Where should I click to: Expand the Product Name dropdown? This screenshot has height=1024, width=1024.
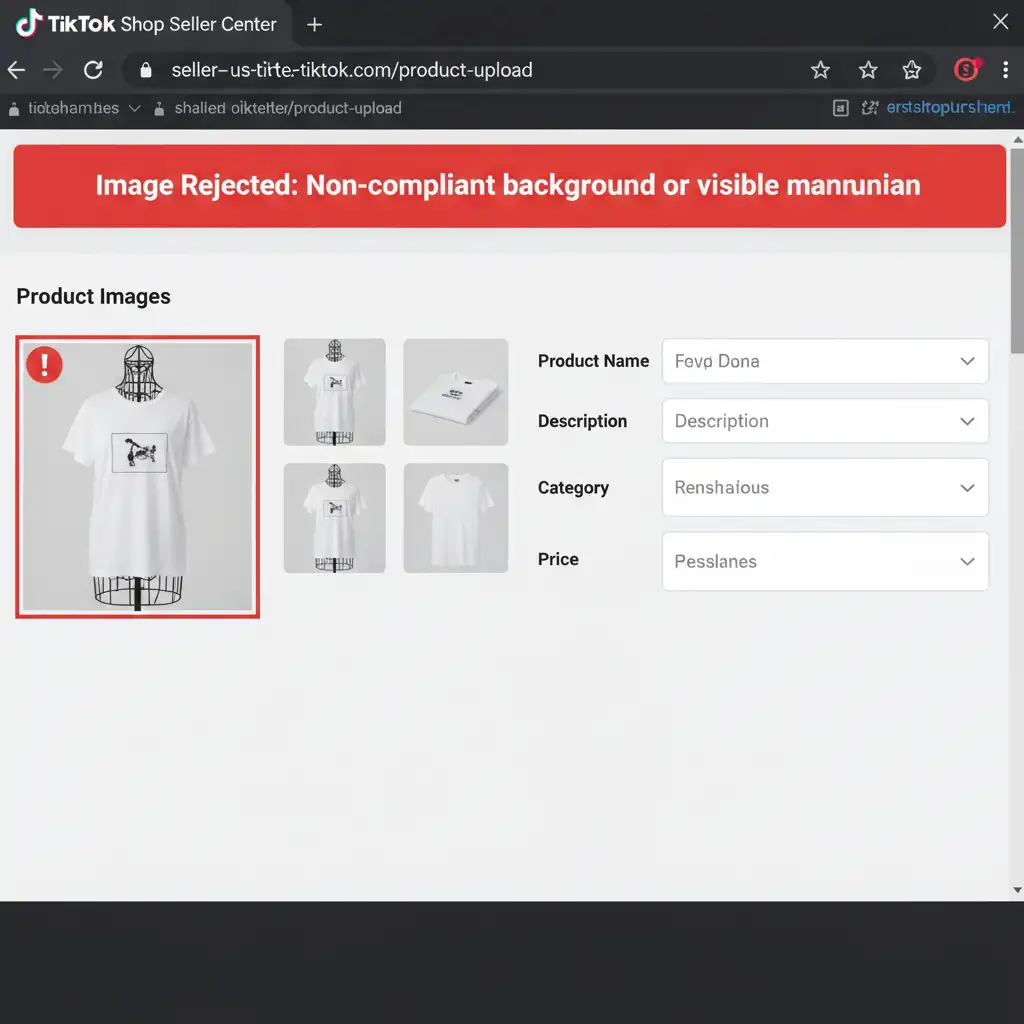coord(966,361)
